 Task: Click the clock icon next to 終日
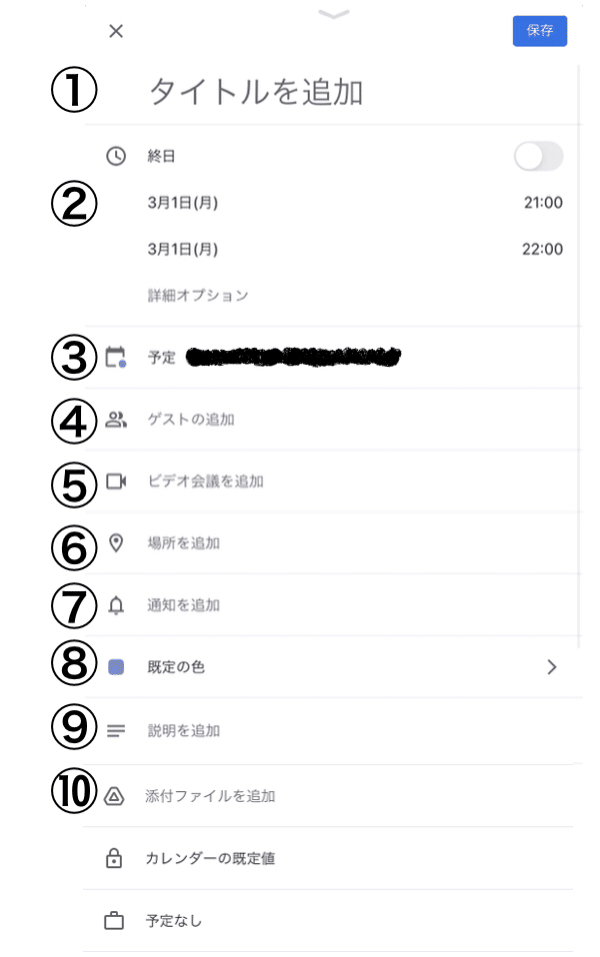[x=115, y=156]
